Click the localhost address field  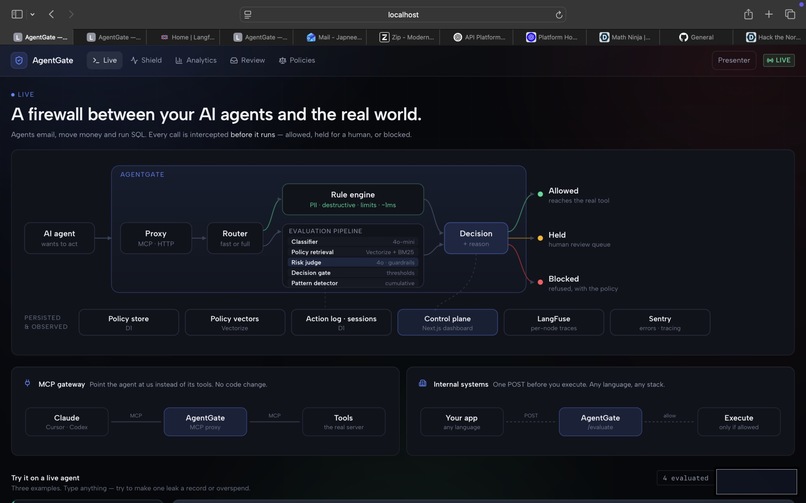tap(403, 15)
